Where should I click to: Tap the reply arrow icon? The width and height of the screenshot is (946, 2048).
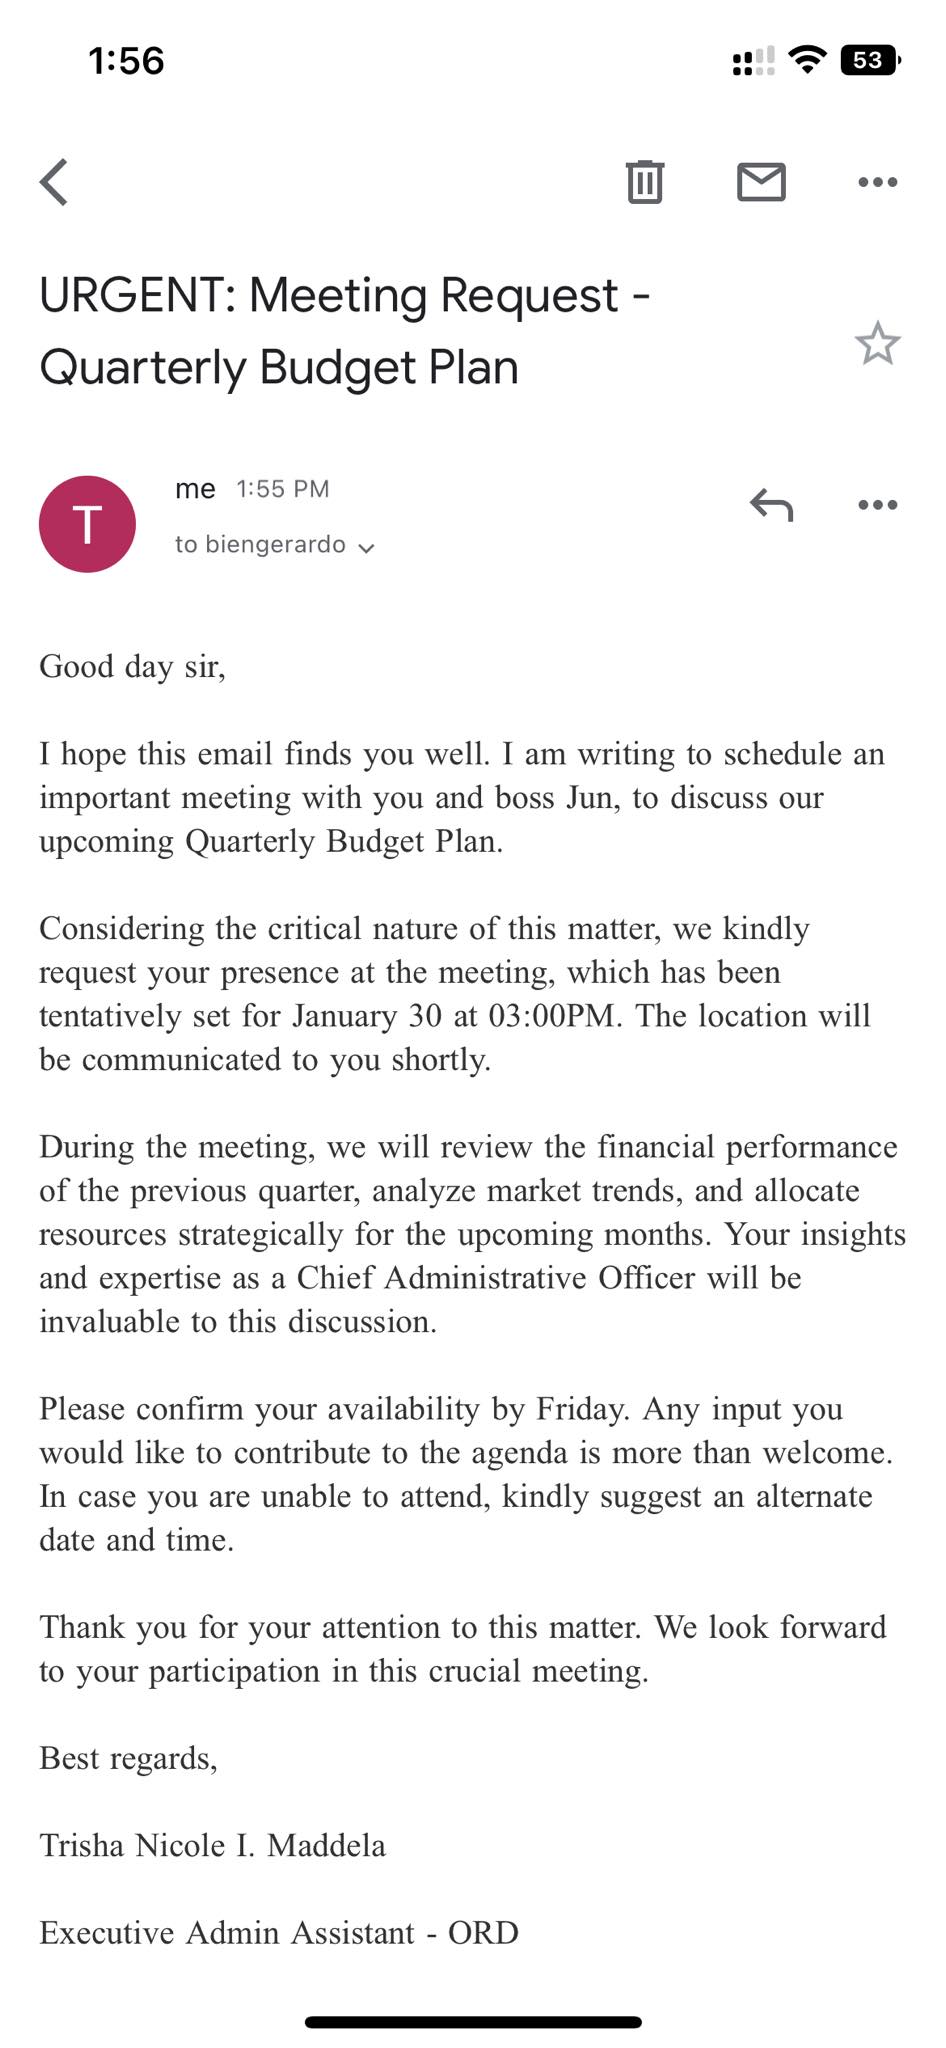[x=771, y=504]
